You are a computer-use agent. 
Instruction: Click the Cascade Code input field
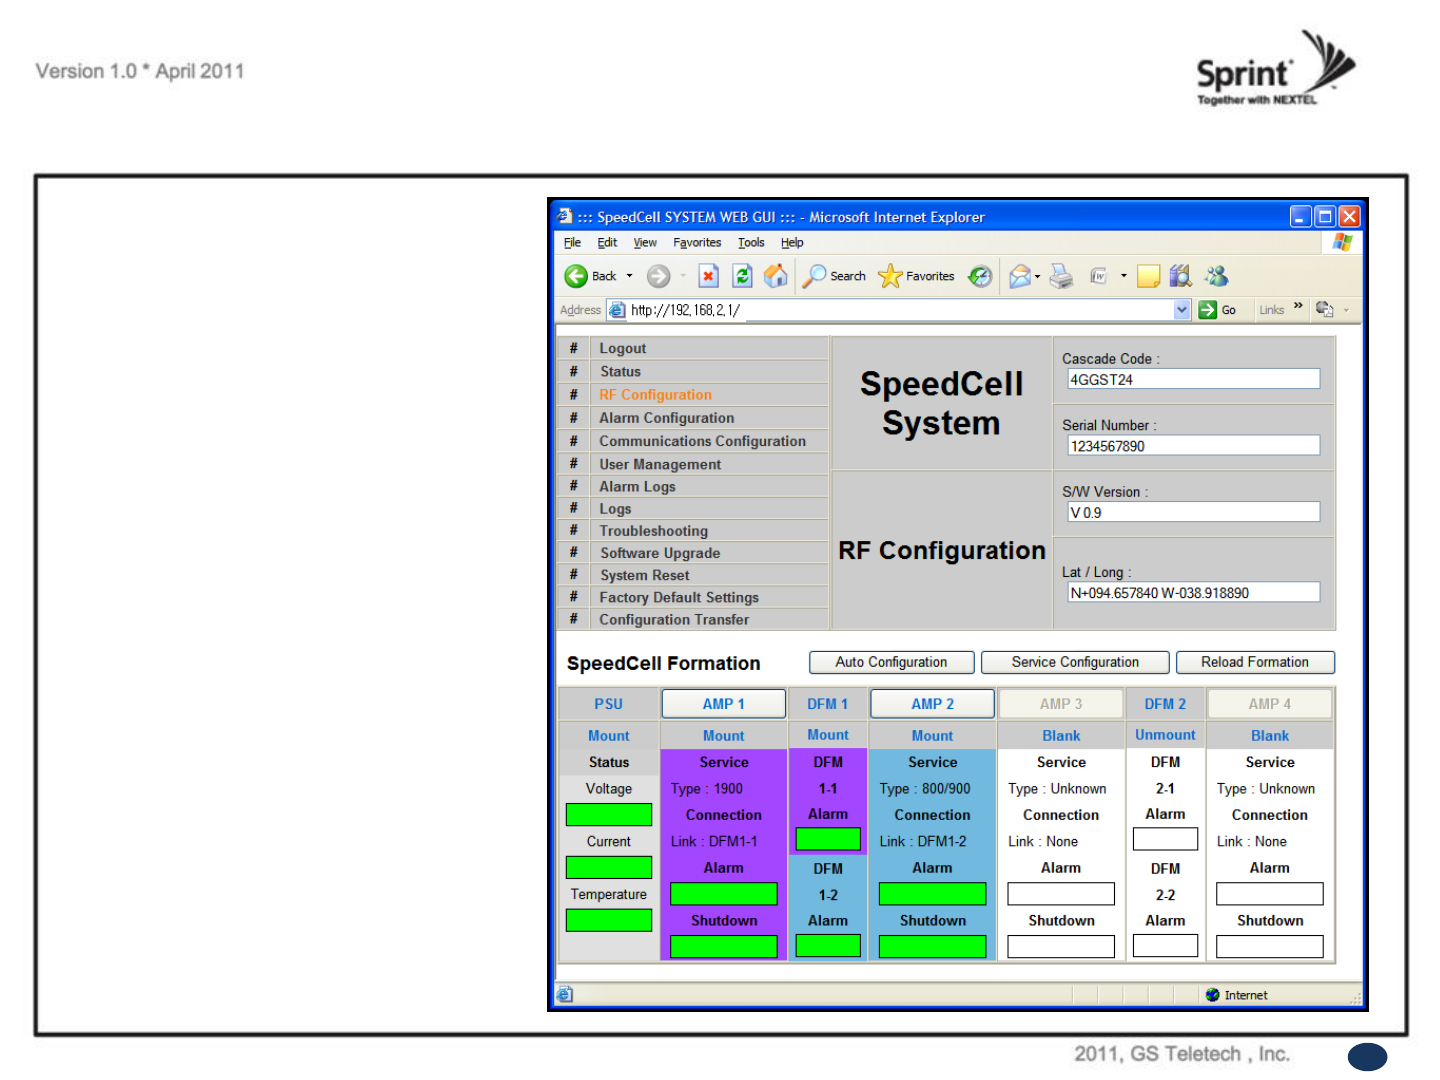[1193, 380]
